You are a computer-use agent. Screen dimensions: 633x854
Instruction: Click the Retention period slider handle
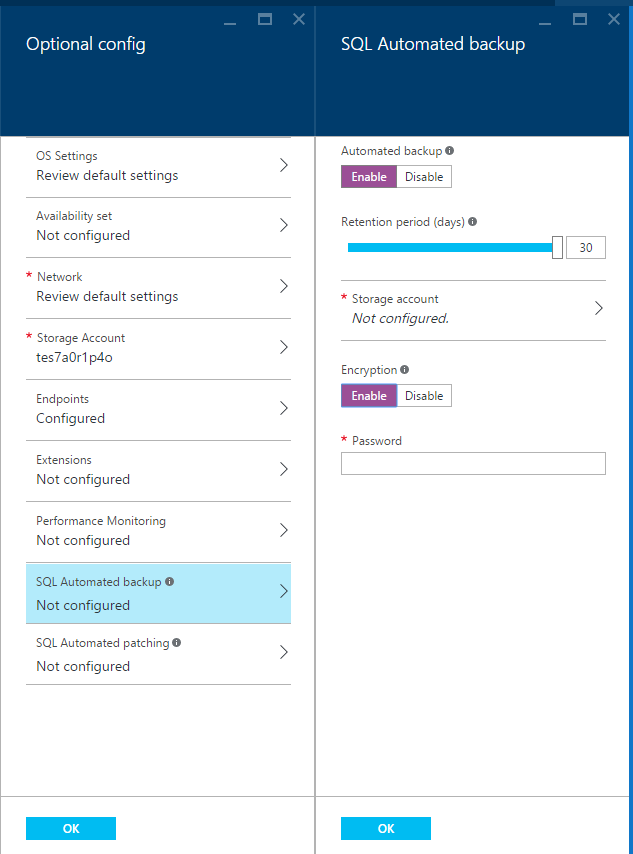(557, 247)
